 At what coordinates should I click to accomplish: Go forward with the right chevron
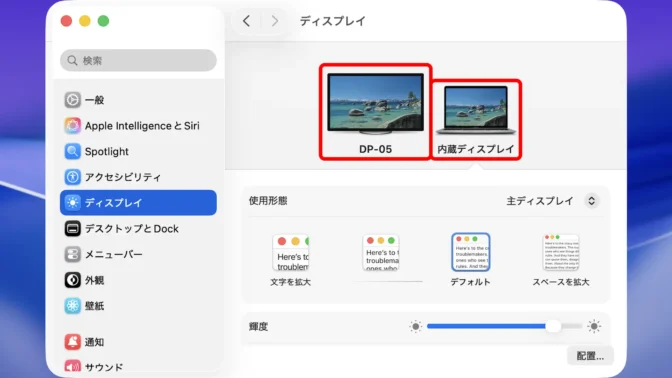(275, 21)
